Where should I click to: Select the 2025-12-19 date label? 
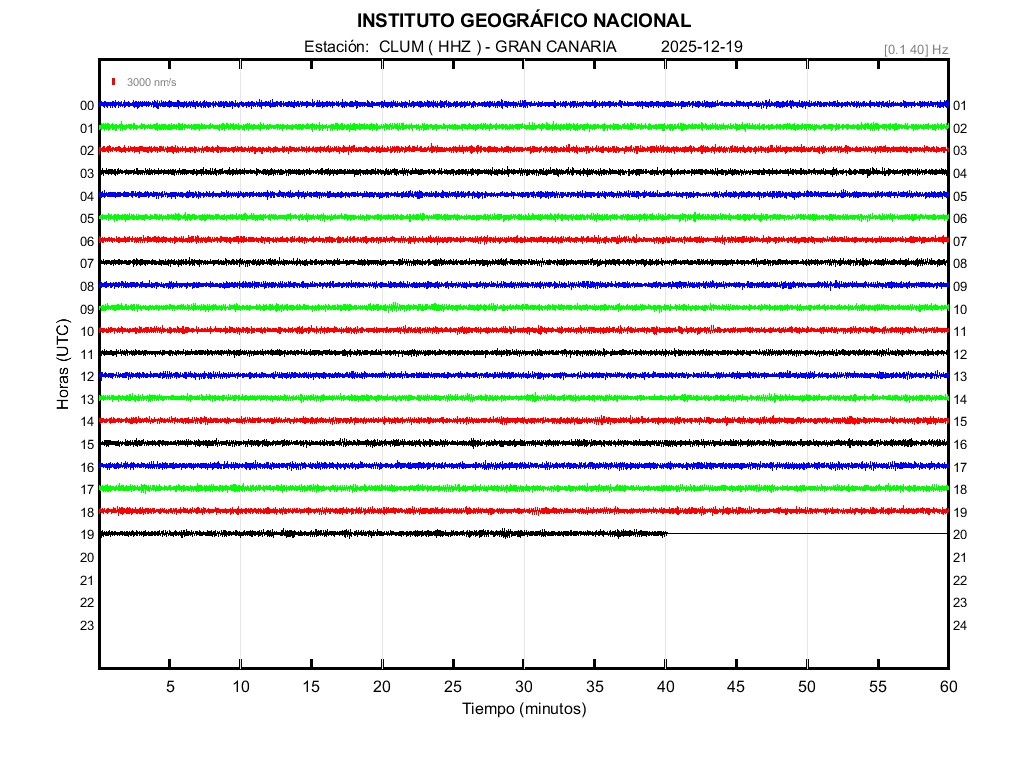[701, 47]
